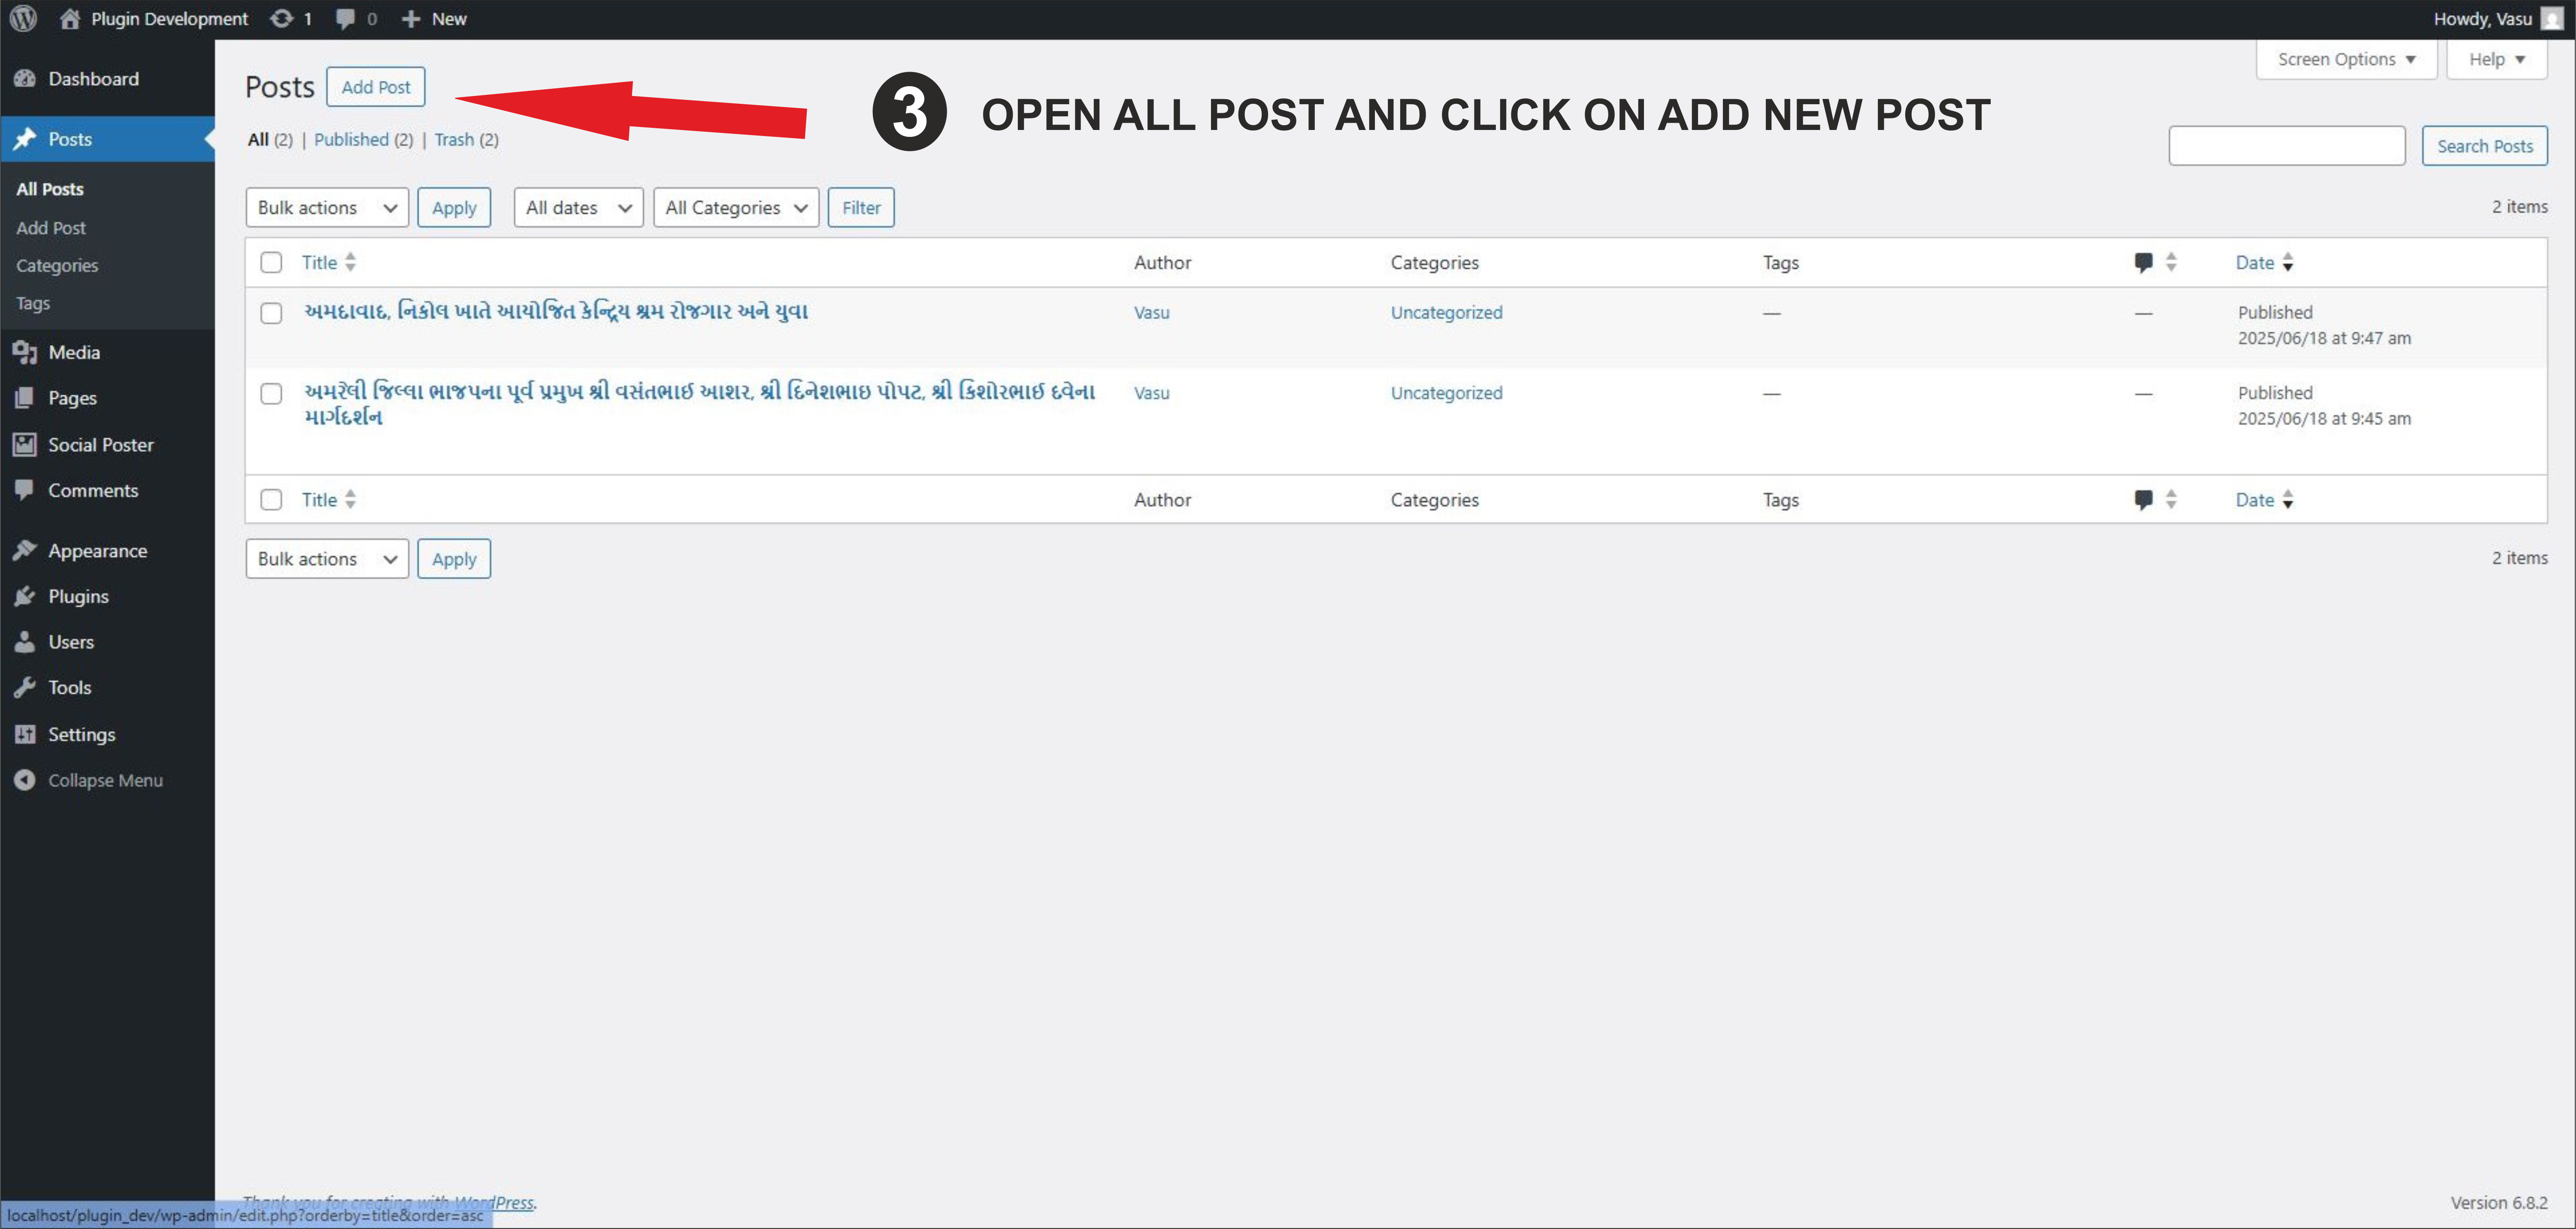
Task: Expand the Help panel
Action: click(2497, 59)
